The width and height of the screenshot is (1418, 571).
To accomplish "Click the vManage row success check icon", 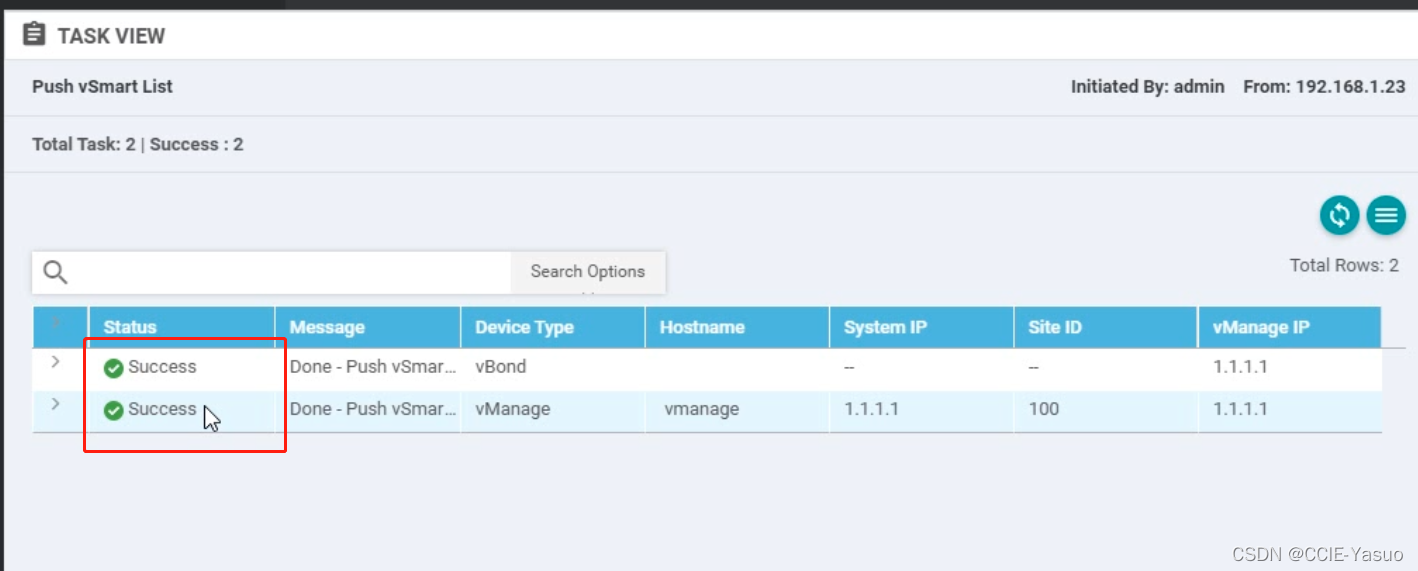I will click(x=114, y=410).
